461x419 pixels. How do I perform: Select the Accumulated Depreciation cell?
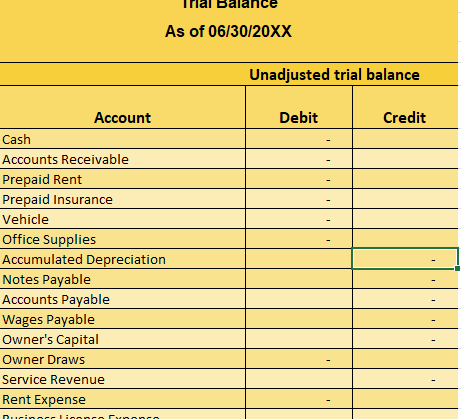click(x=122, y=259)
